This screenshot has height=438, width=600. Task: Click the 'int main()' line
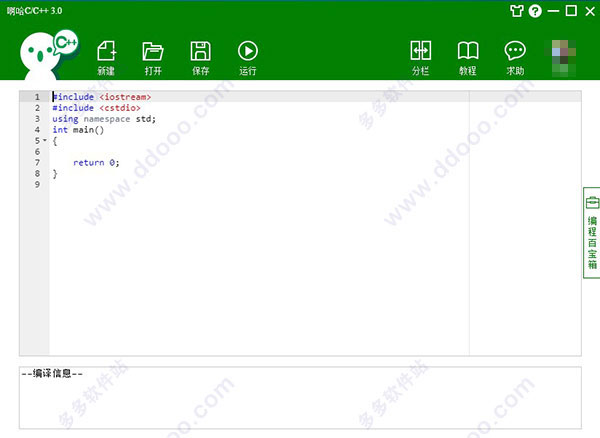pyautogui.click(x=78, y=130)
